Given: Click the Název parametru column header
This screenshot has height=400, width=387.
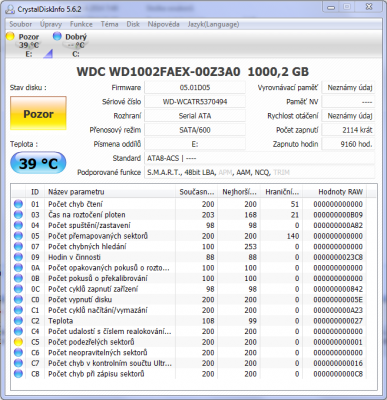Looking at the screenshot, I should 110,192.
